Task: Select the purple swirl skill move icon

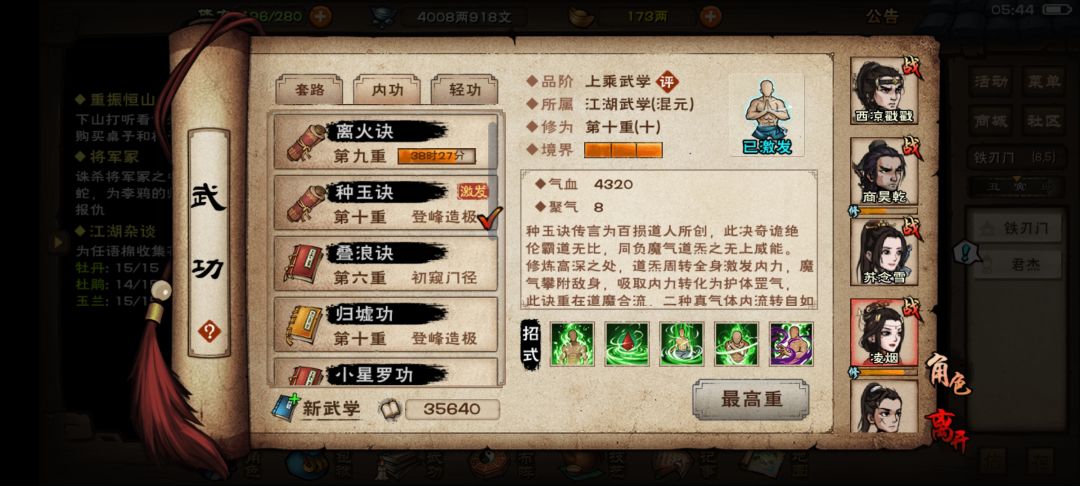Action: click(791, 344)
